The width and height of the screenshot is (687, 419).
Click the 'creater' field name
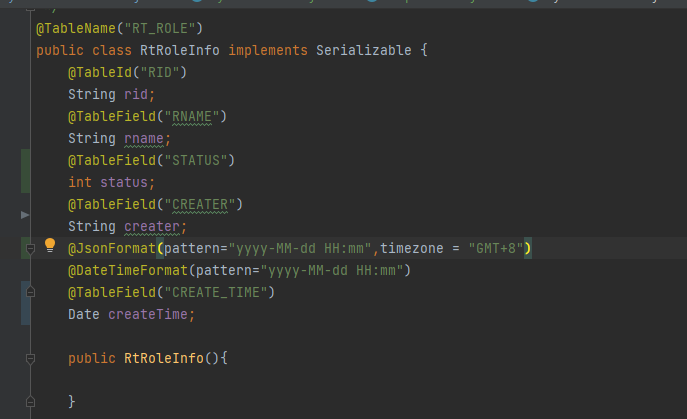coord(152,227)
